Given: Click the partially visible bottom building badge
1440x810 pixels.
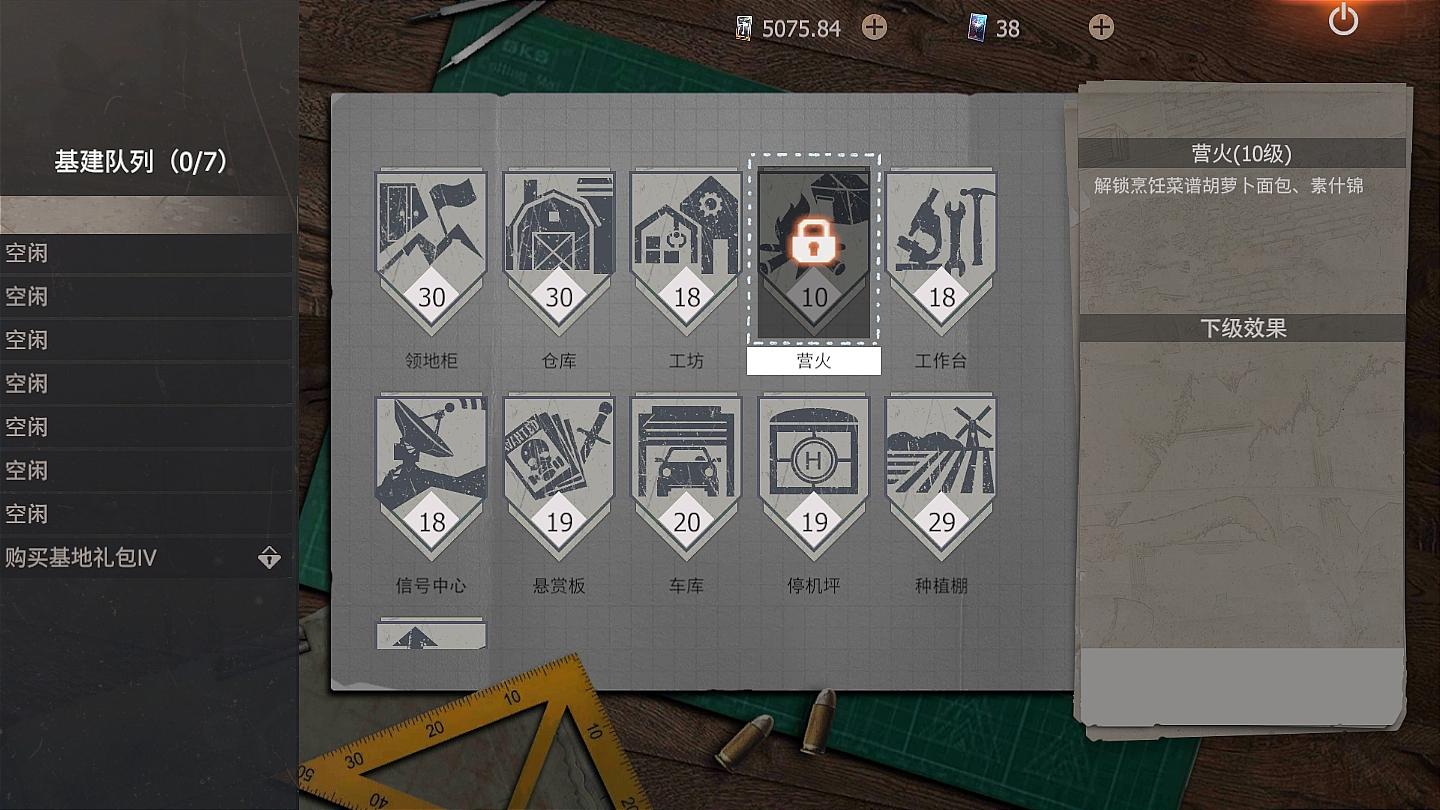Looking at the screenshot, I should click(x=431, y=634).
